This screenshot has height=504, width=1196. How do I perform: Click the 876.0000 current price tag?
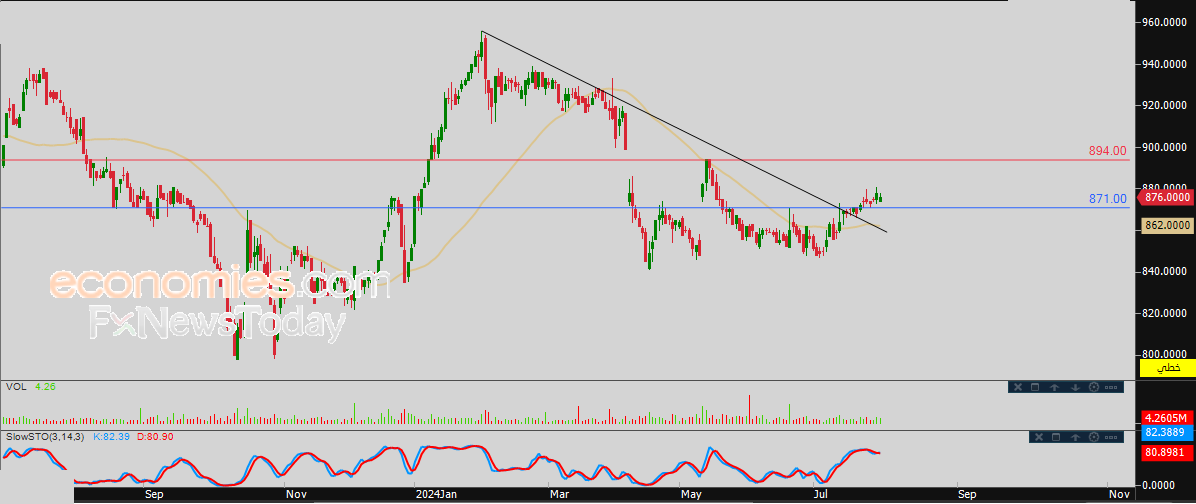coord(1166,198)
